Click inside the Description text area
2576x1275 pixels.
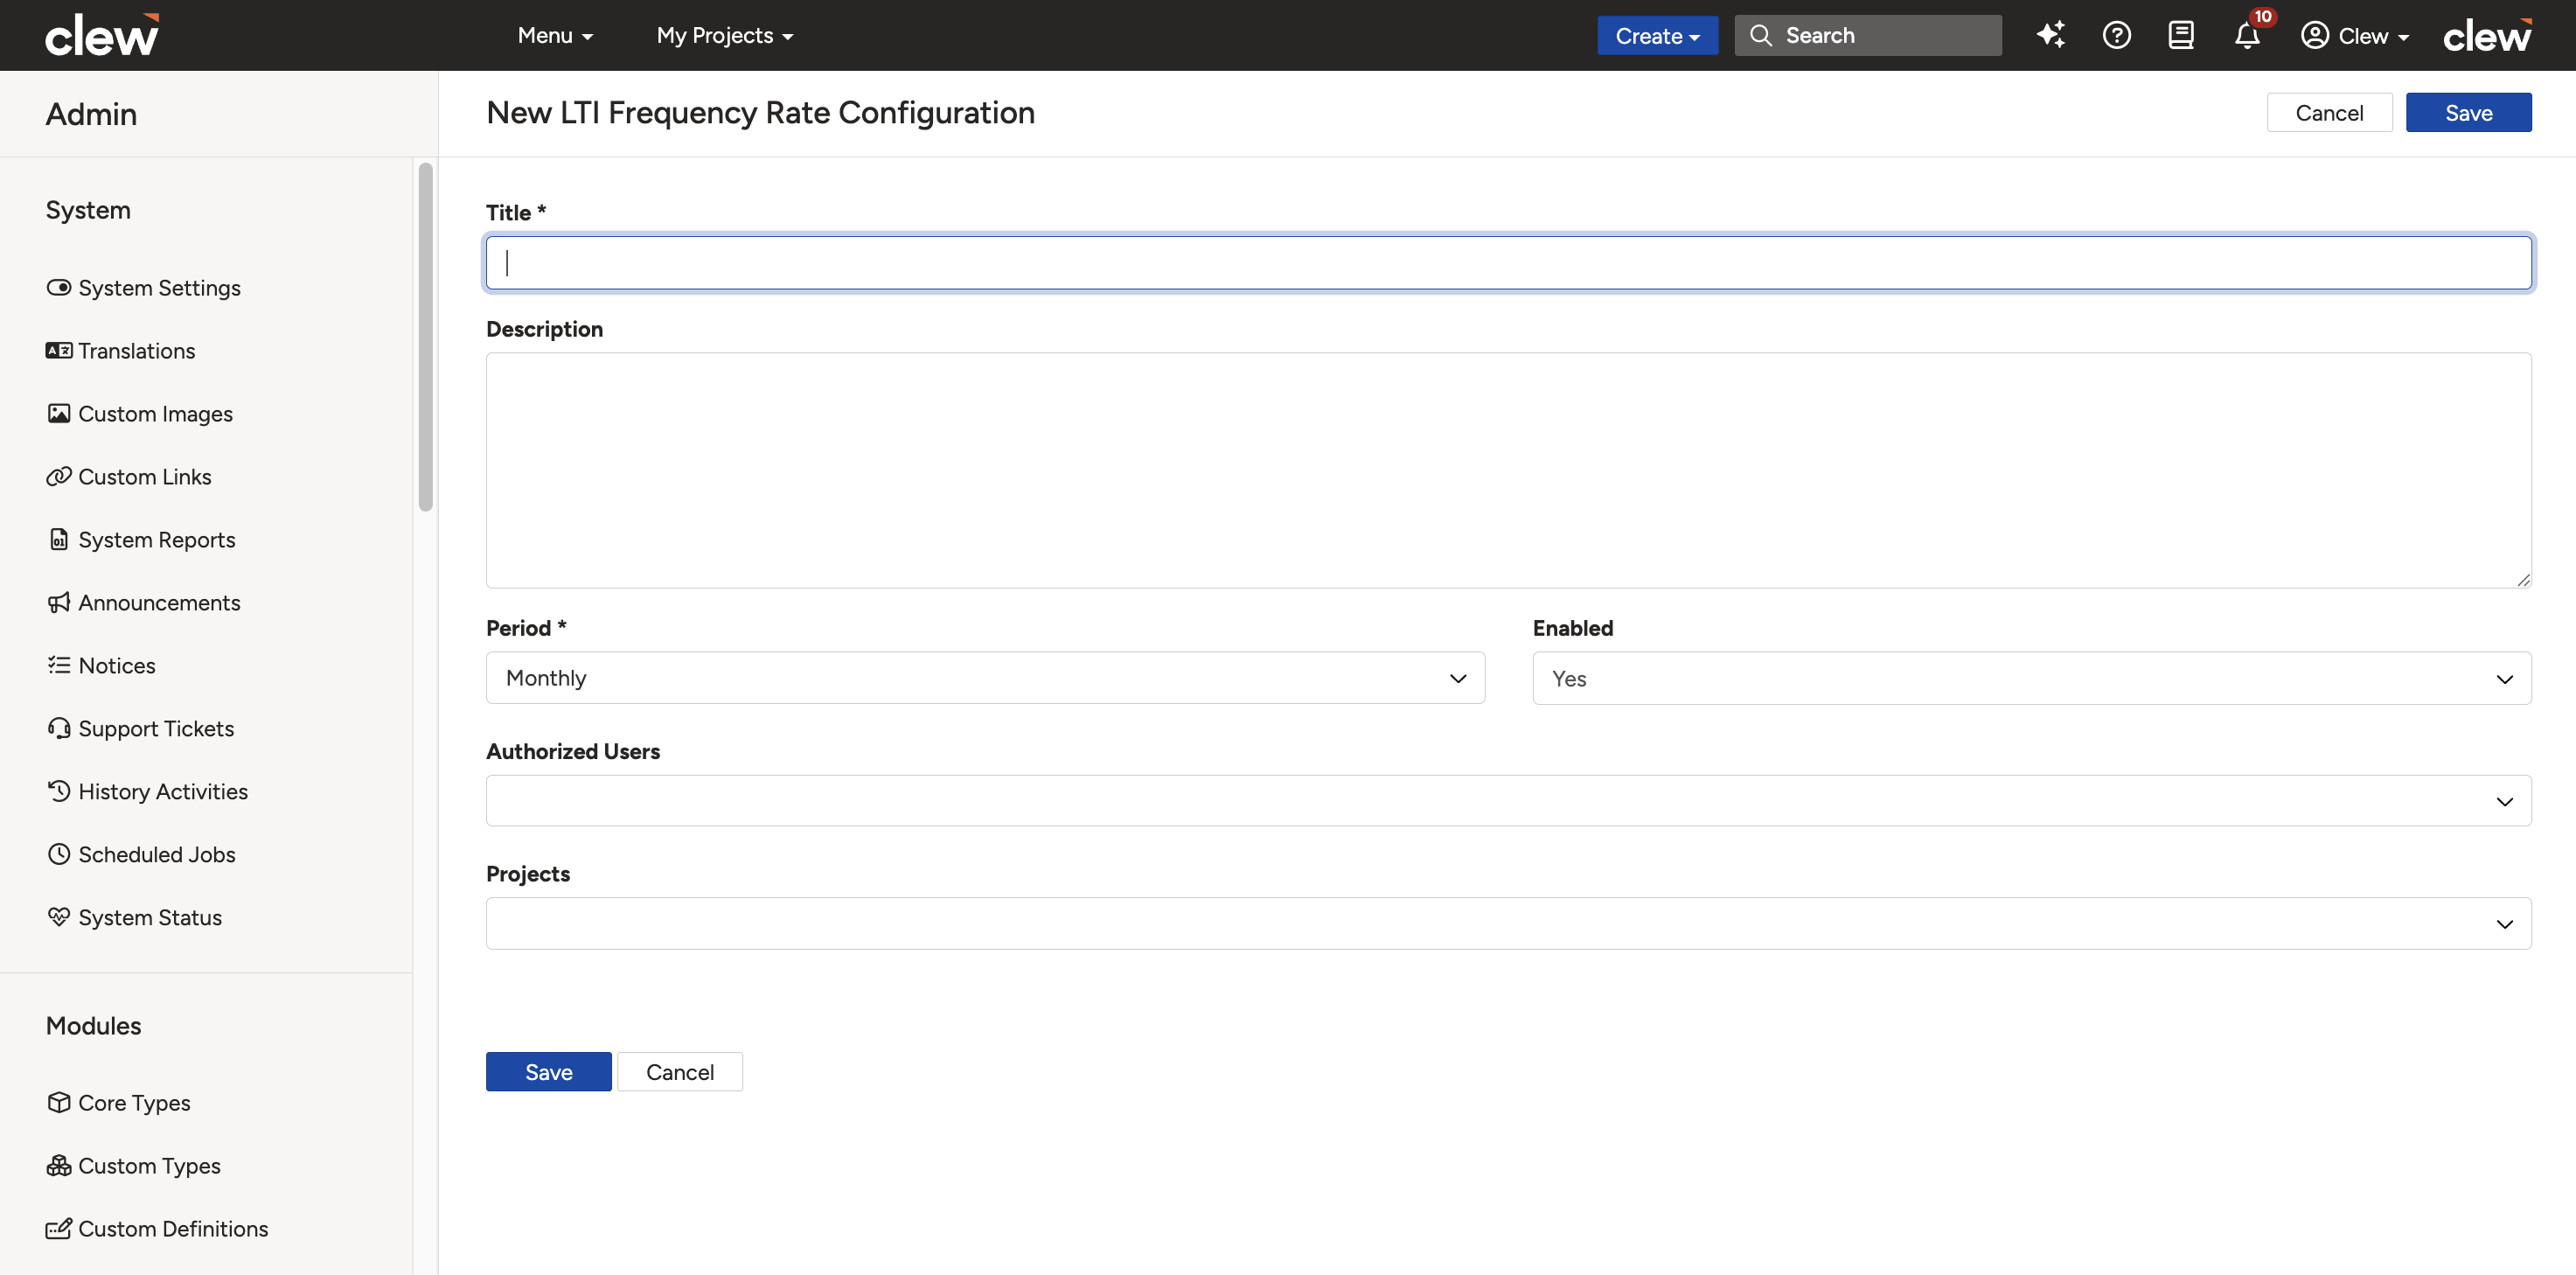(x=1509, y=470)
